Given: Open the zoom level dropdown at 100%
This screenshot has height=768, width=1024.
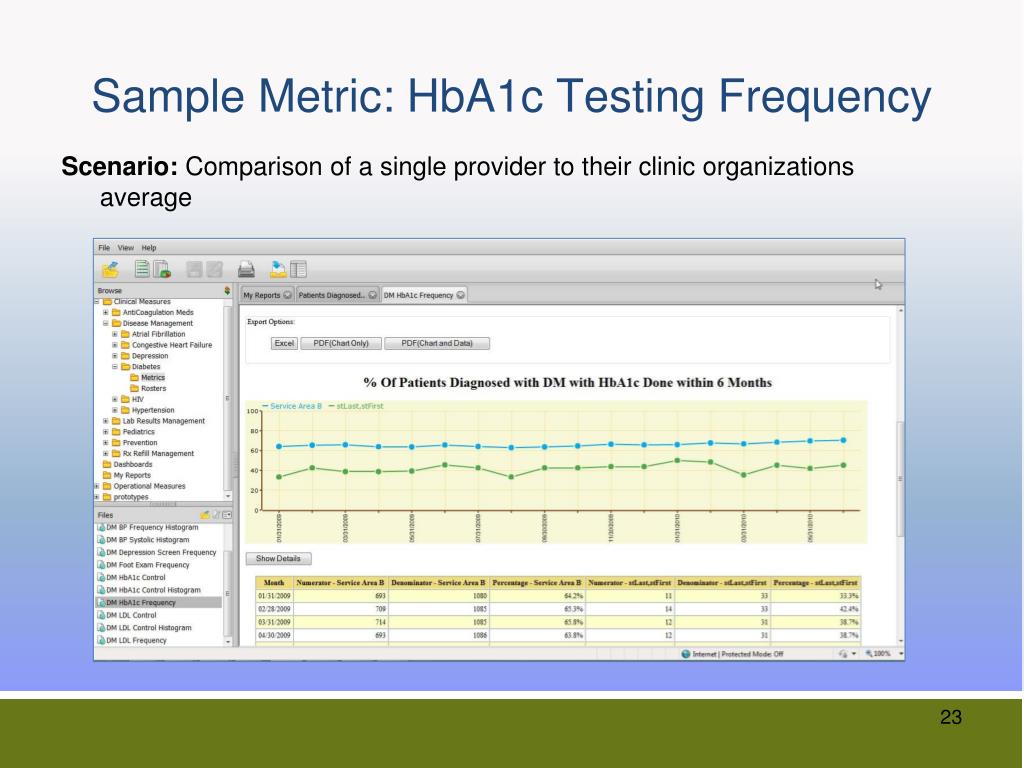Looking at the screenshot, I should click(901, 654).
